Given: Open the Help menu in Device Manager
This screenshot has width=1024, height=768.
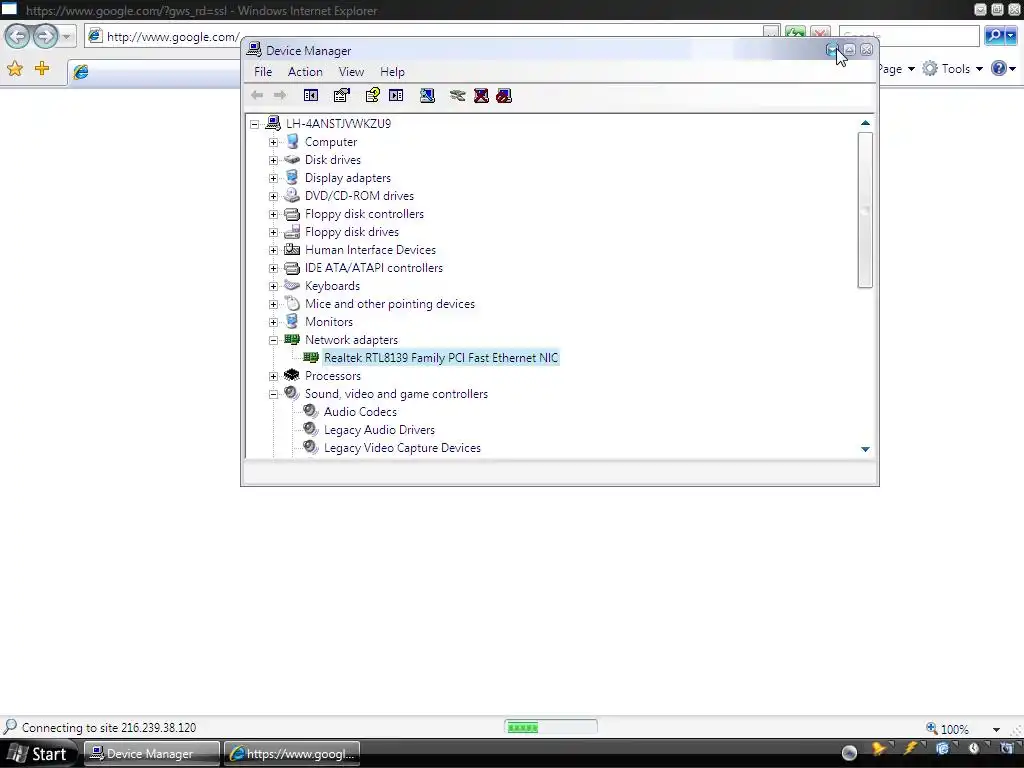Looking at the screenshot, I should [392, 72].
